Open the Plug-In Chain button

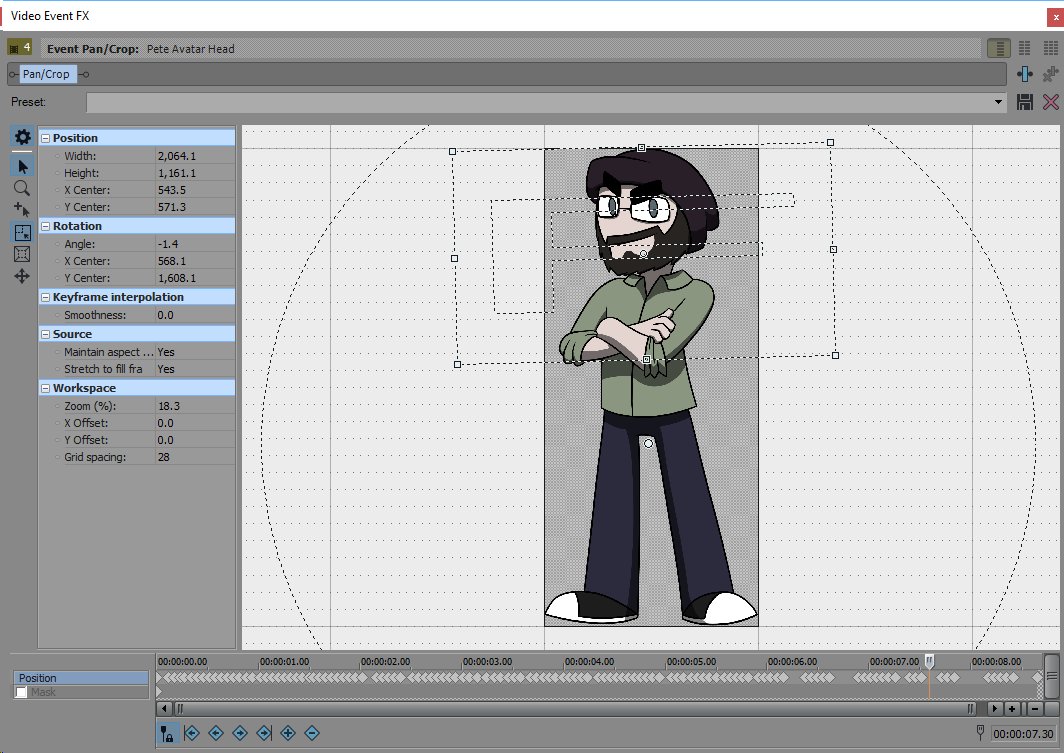click(1025, 74)
